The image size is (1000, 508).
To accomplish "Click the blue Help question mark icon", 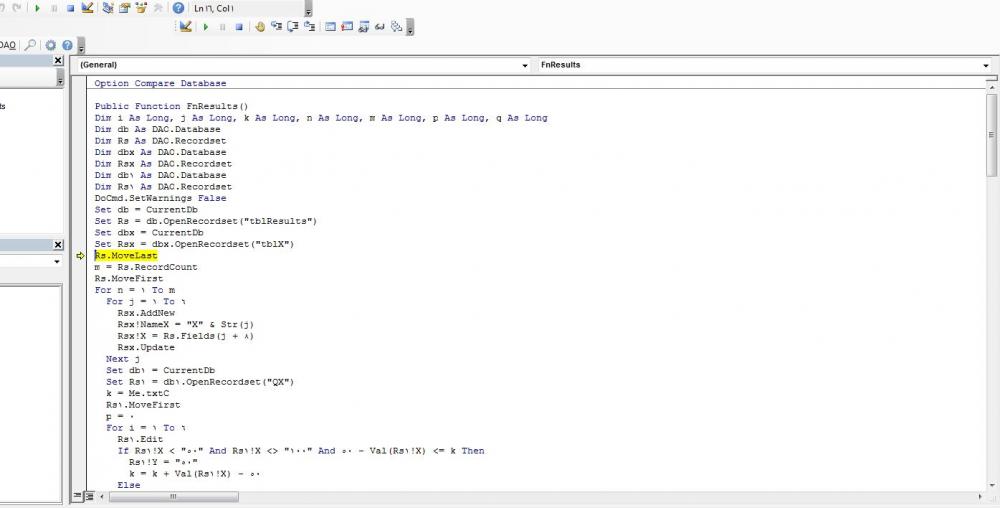I will pos(178,8).
